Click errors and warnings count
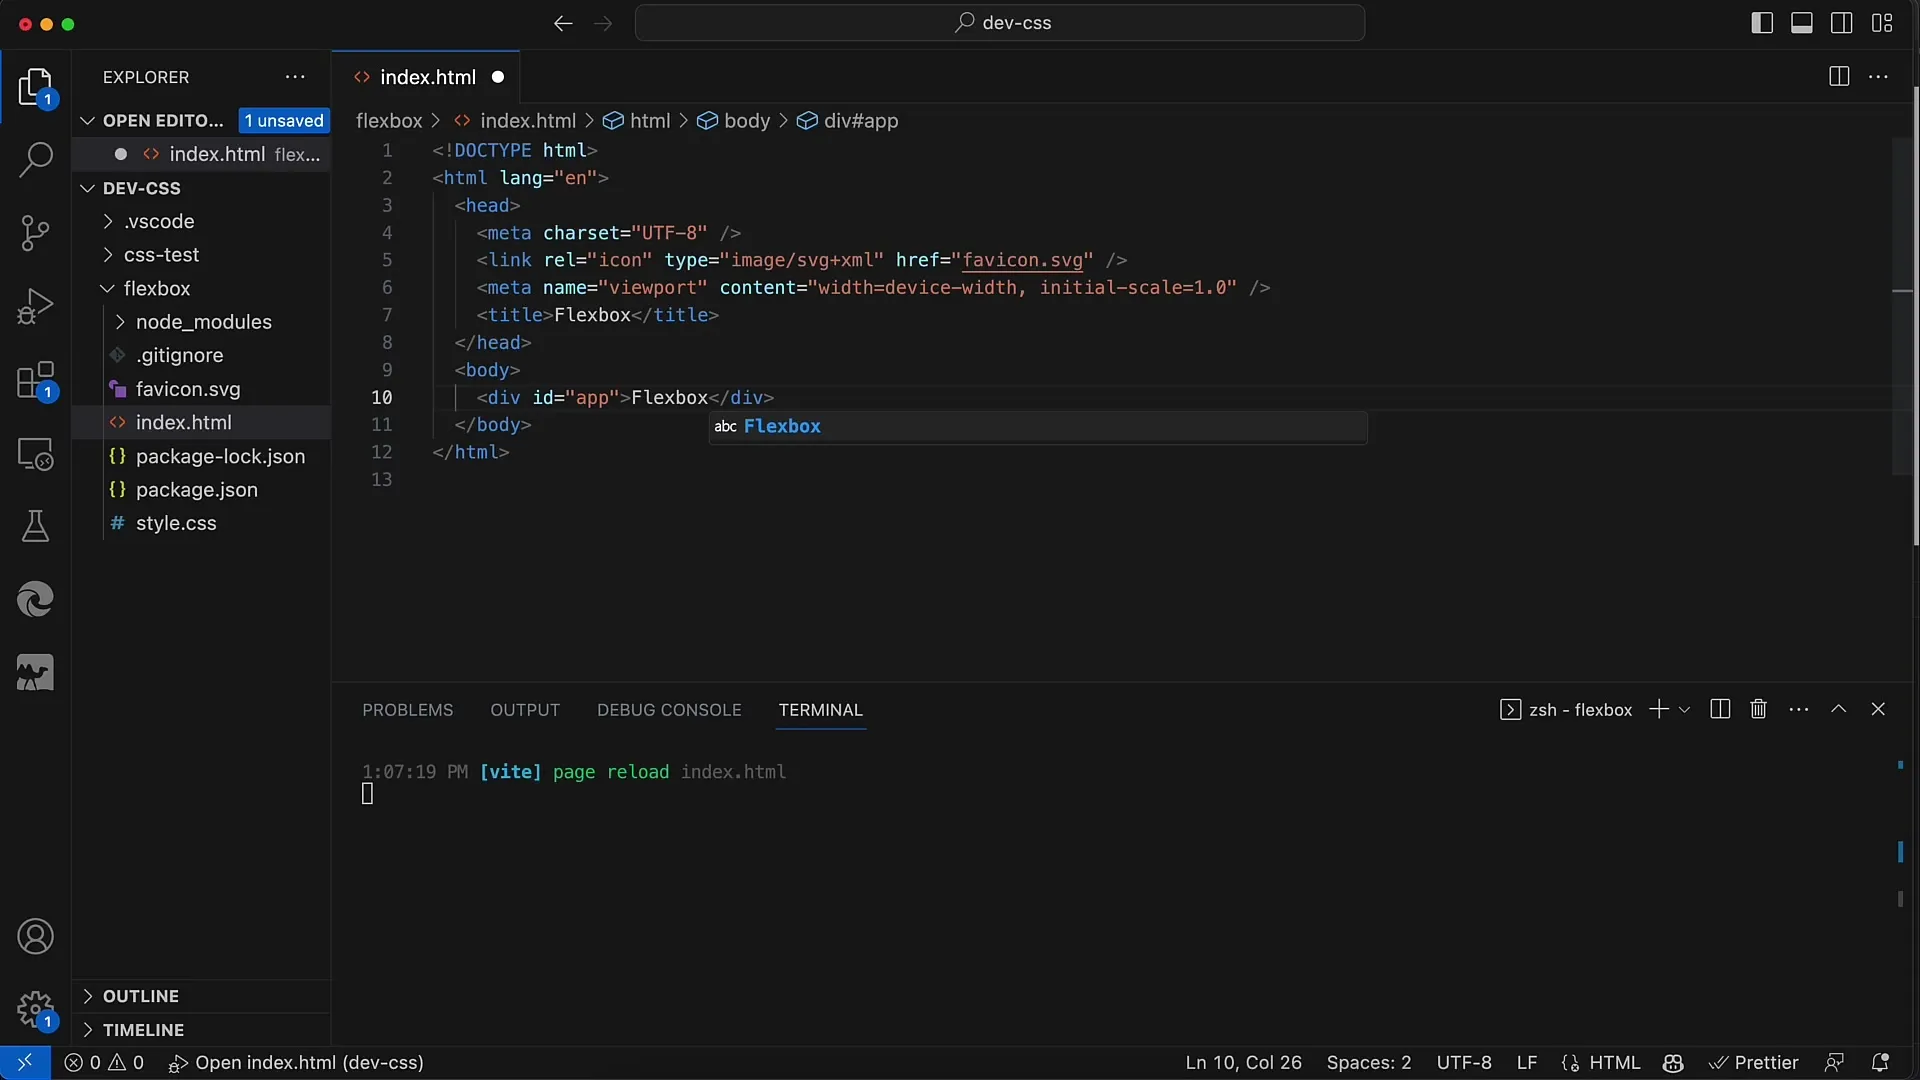1920x1080 pixels. pos(104,1063)
